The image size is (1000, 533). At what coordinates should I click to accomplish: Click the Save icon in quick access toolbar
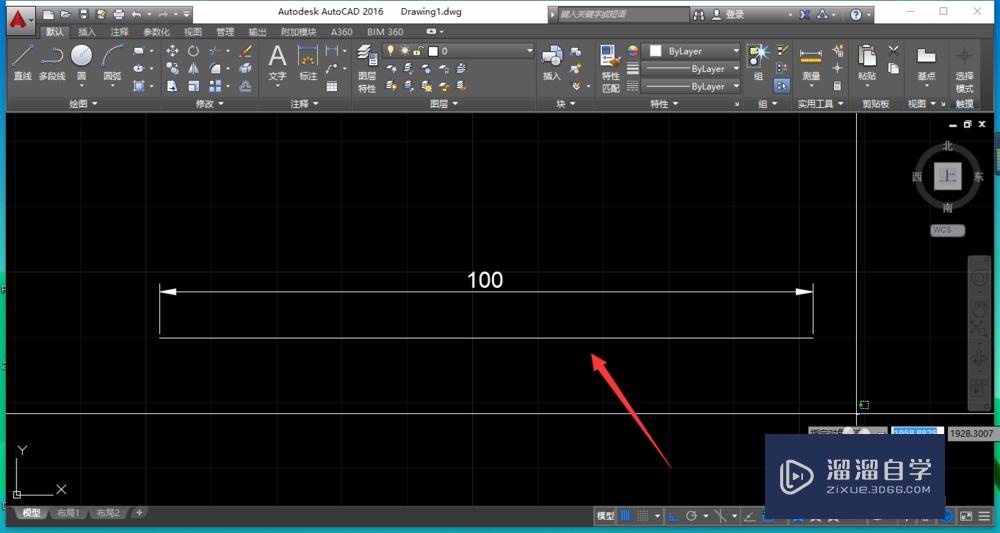click(x=84, y=14)
